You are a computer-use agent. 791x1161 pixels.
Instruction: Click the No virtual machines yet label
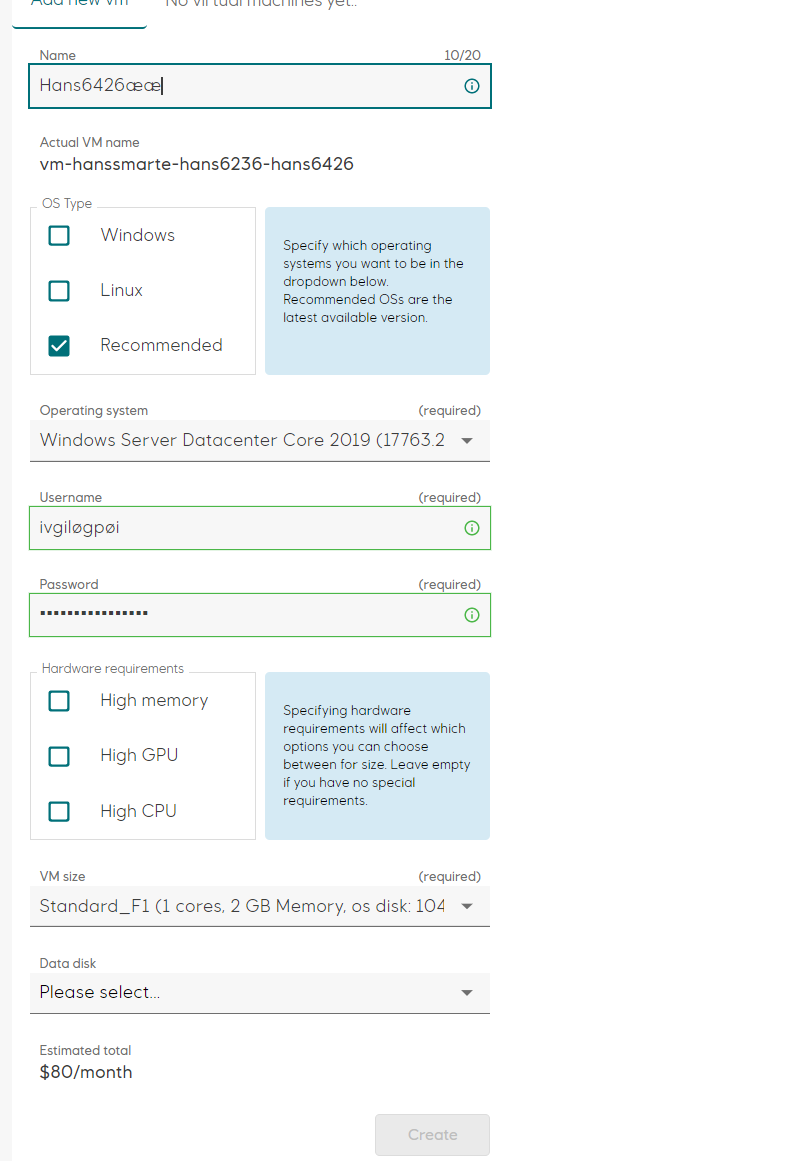262,6
